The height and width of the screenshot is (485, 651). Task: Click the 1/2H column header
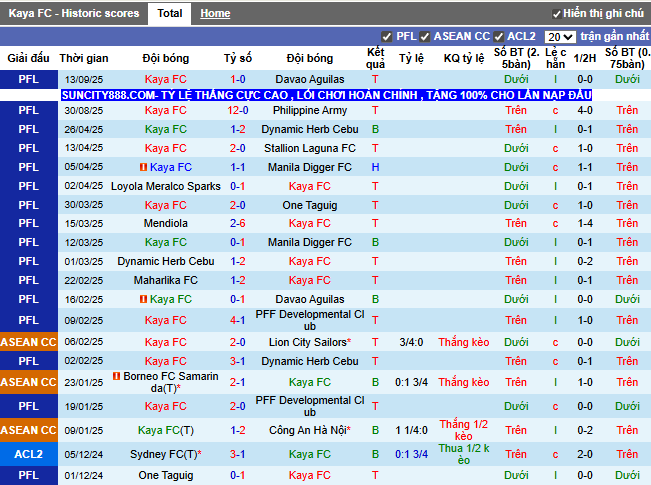point(585,58)
